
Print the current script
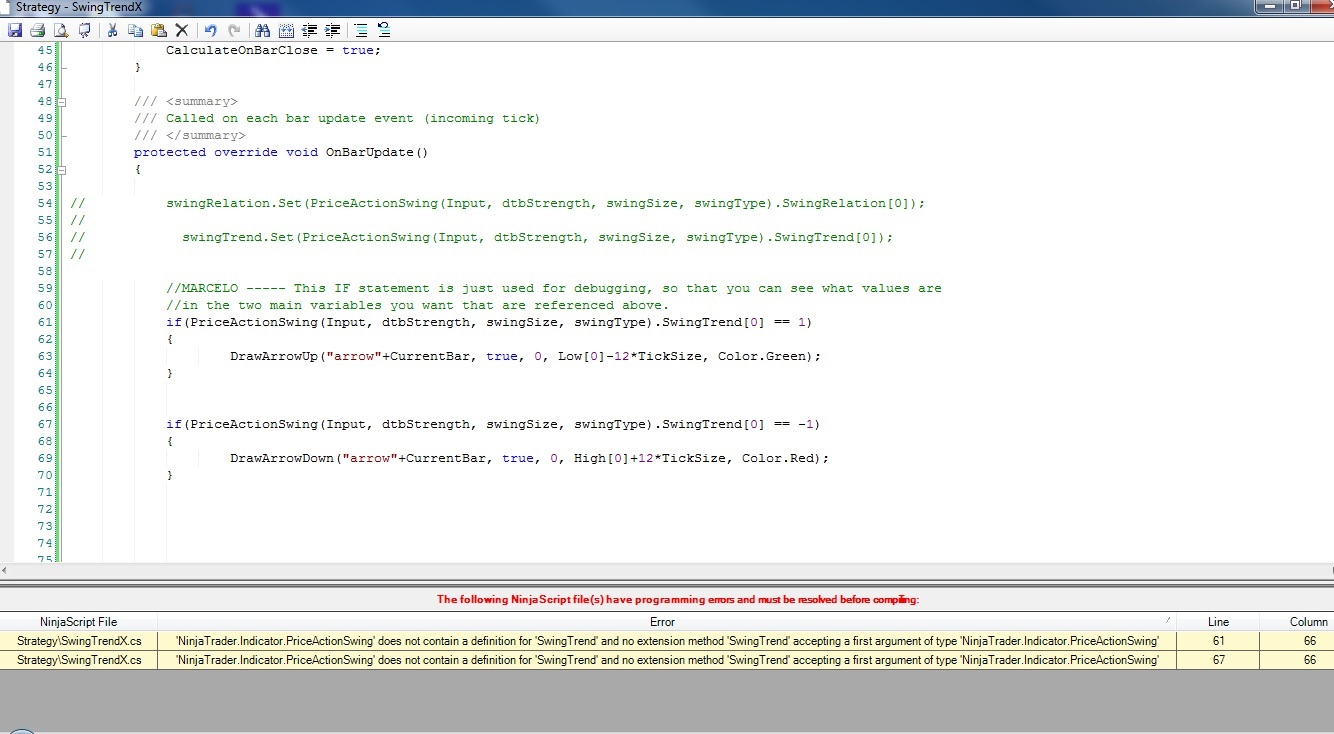(x=38, y=31)
